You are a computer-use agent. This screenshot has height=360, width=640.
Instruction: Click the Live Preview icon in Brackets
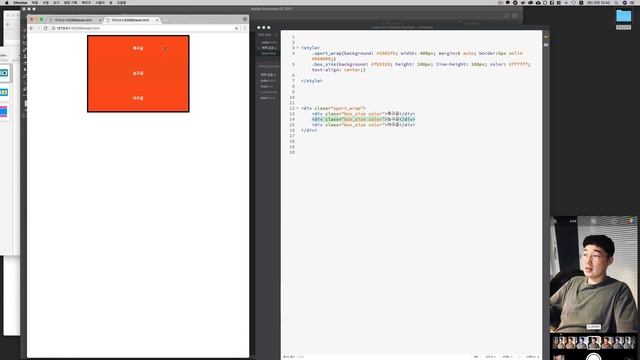pyautogui.click(x=546, y=37)
